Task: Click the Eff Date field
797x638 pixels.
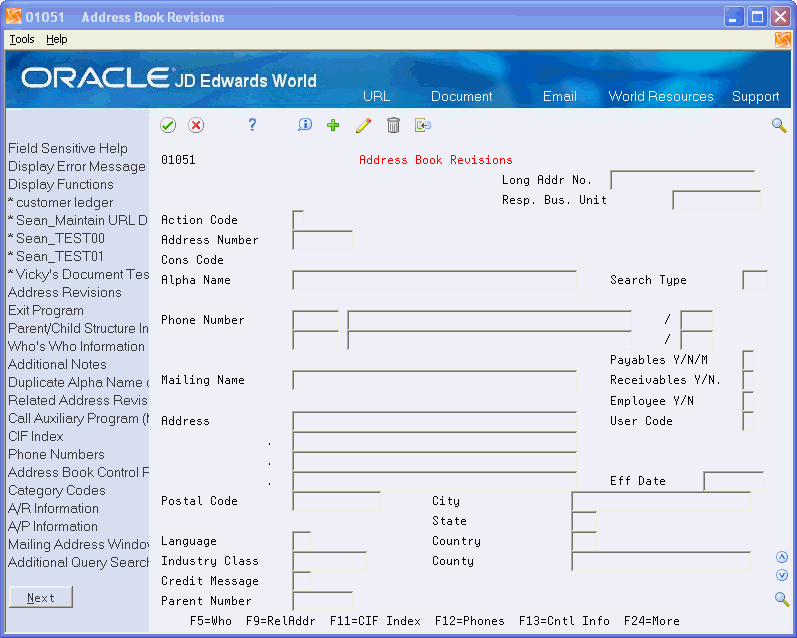Action: point(733,481)
